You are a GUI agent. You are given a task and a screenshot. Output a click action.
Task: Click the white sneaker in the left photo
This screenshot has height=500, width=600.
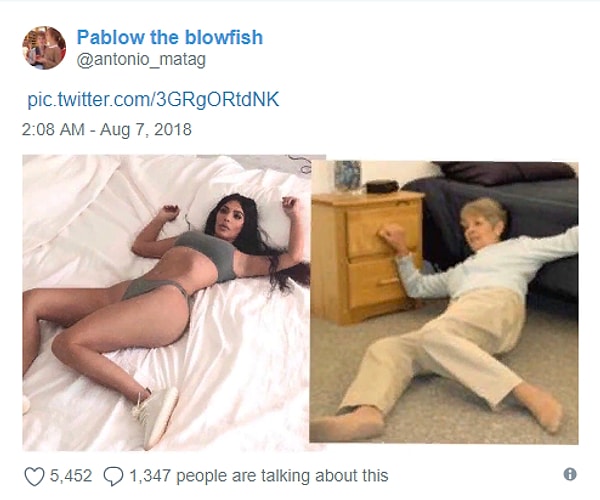point(157,416)
